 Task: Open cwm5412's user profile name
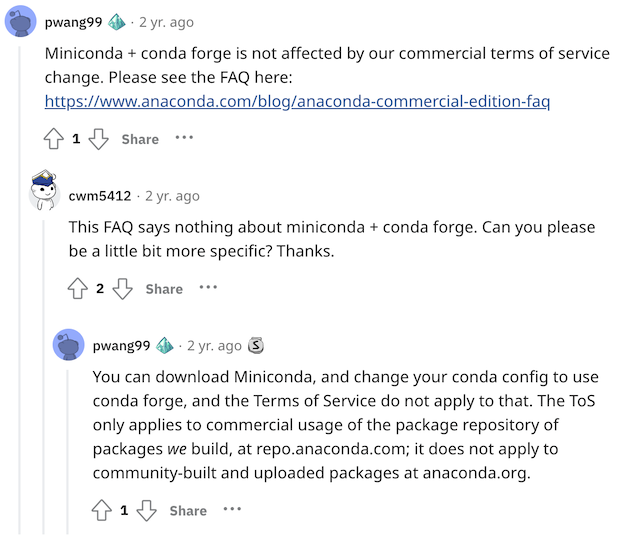point(100,196)
